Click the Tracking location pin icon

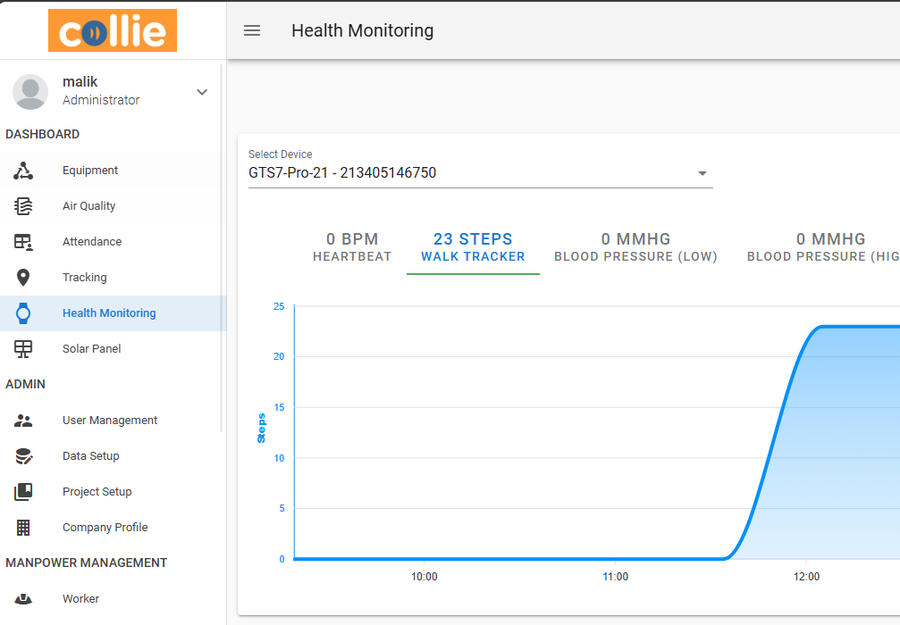click(x=23, y=278)
